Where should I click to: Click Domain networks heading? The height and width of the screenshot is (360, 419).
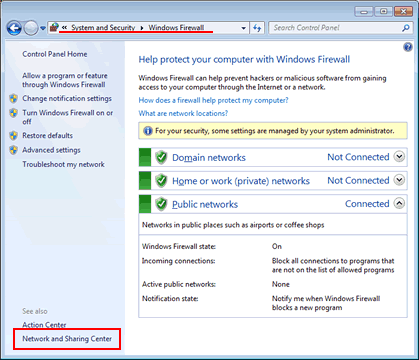(209, 158)
